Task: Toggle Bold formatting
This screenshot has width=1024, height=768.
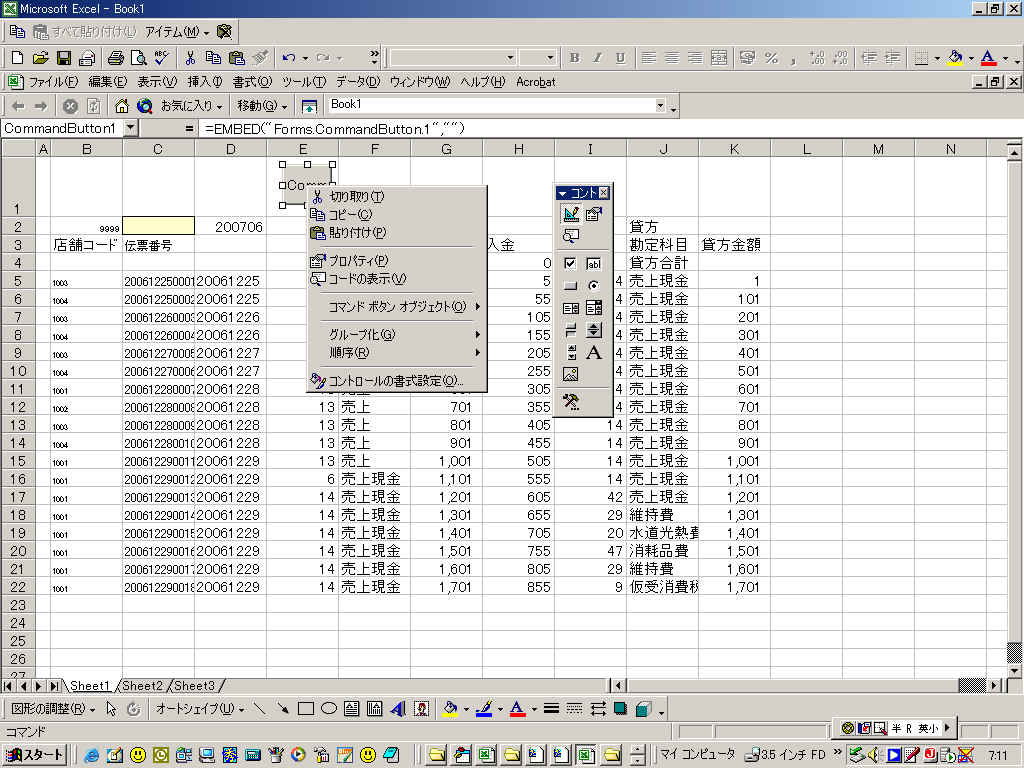Action: (x=575, y=58)
